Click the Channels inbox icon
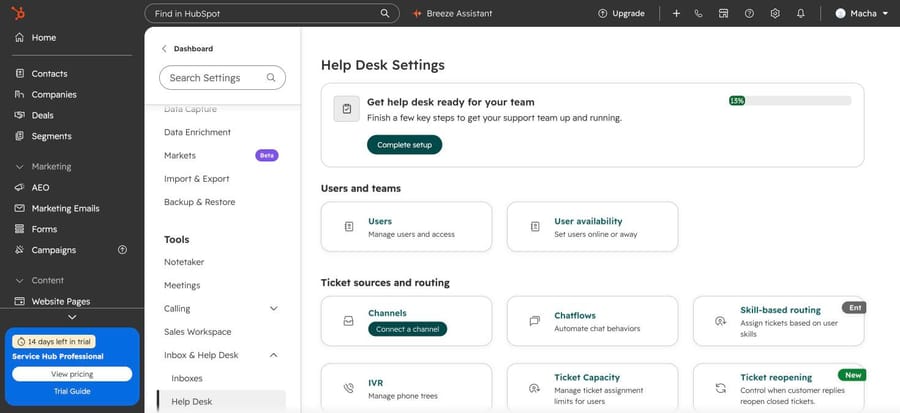900x413 pixels. tap(348, 321)
